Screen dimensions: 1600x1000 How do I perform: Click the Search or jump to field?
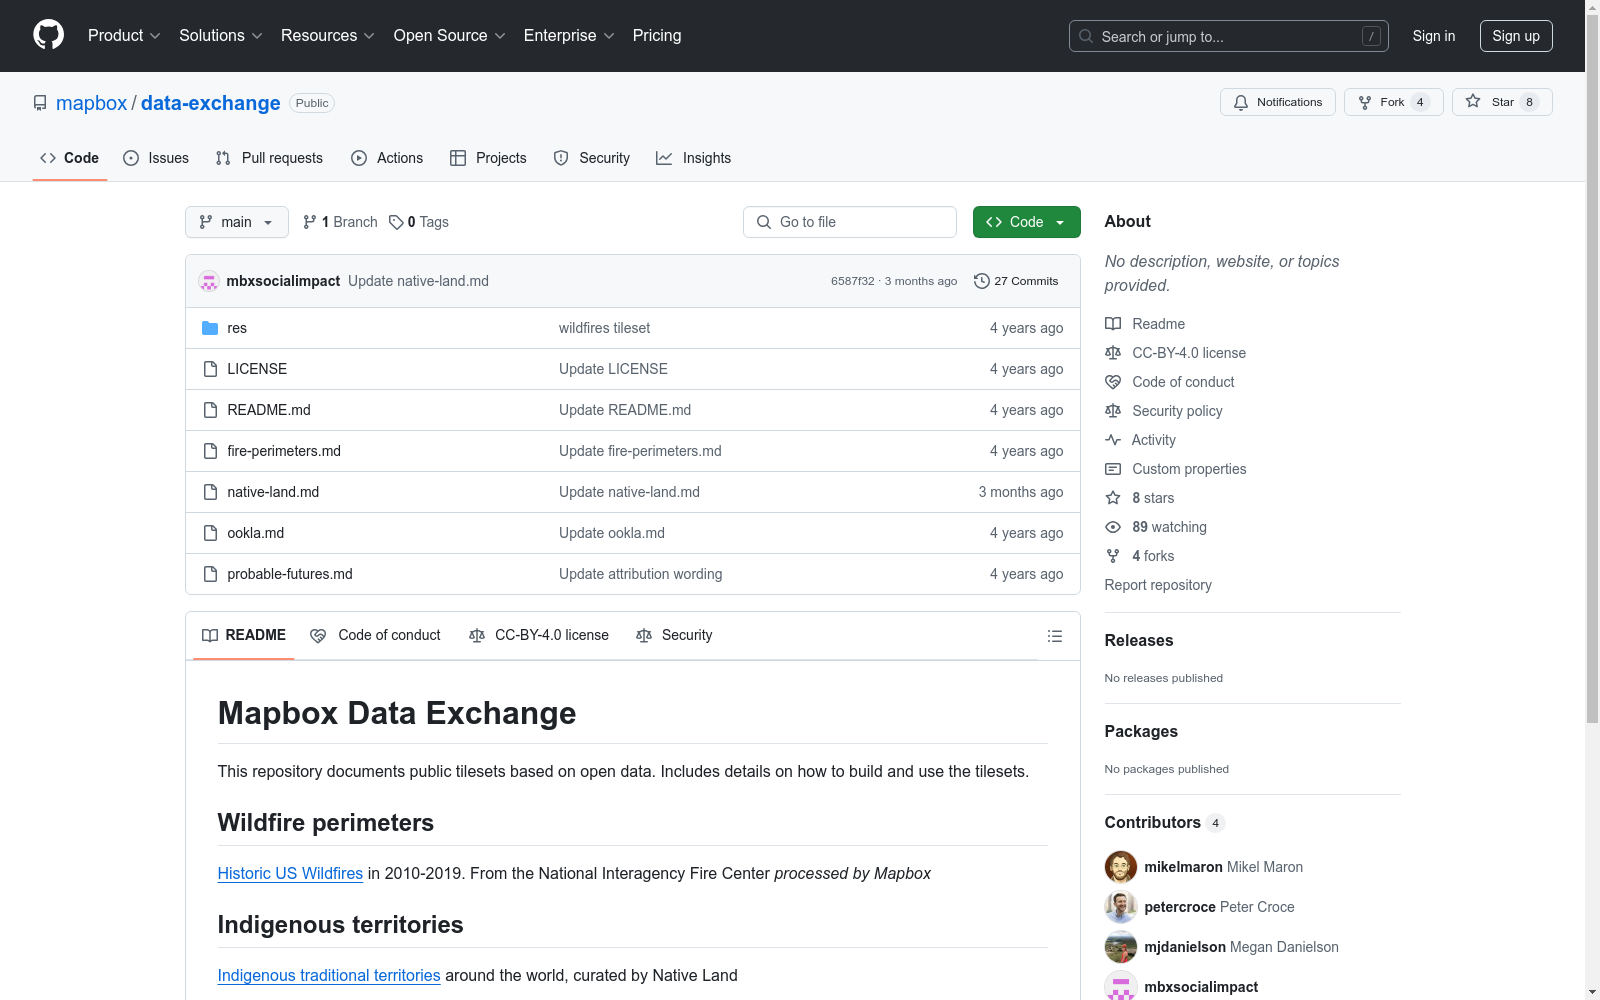[x=1229, y=36]
